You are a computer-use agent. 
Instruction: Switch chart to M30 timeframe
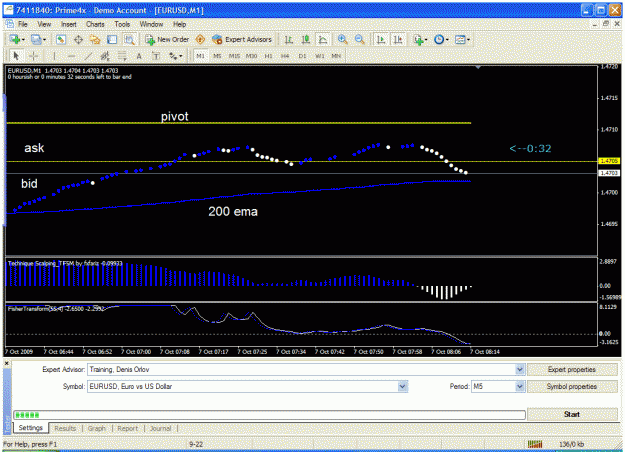[252, 56]
